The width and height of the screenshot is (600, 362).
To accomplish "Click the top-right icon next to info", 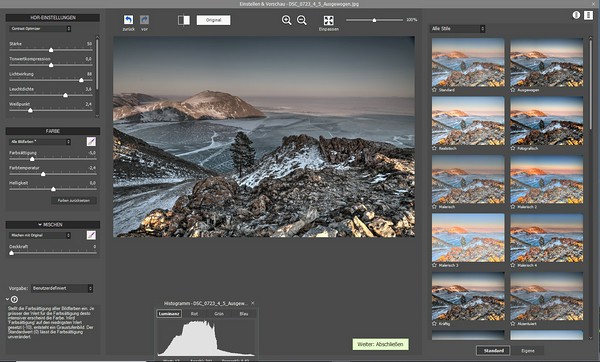I will click(x=589, y=15).
